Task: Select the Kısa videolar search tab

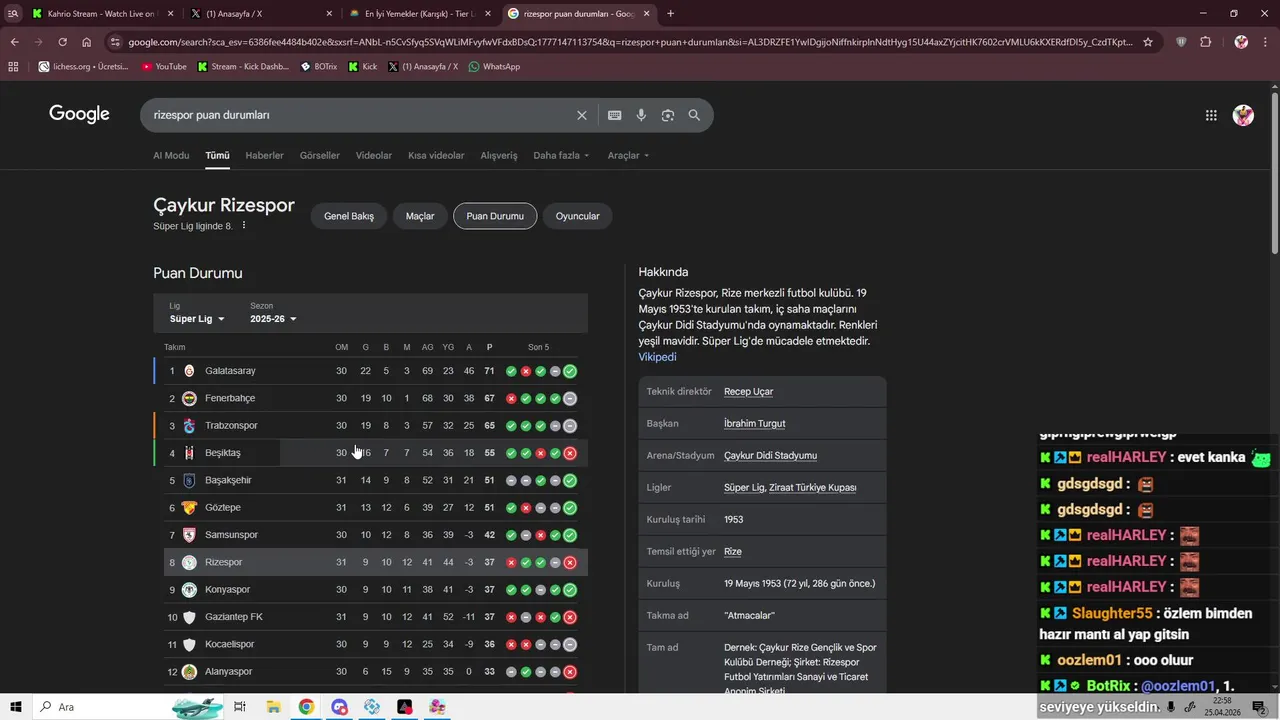Action: pos(436,155)
